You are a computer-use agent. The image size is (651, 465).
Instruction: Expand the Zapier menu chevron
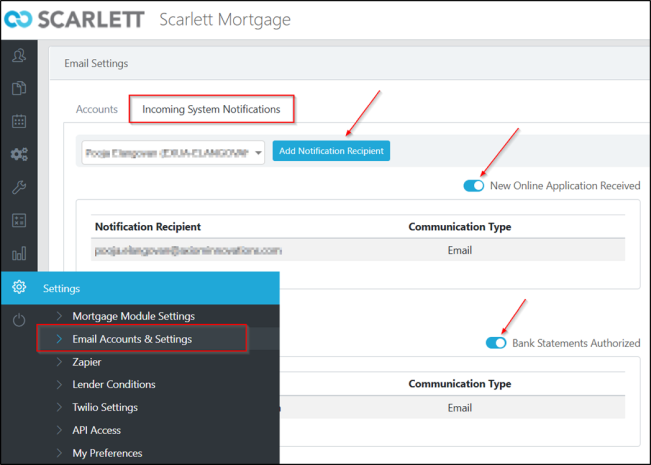59,362
